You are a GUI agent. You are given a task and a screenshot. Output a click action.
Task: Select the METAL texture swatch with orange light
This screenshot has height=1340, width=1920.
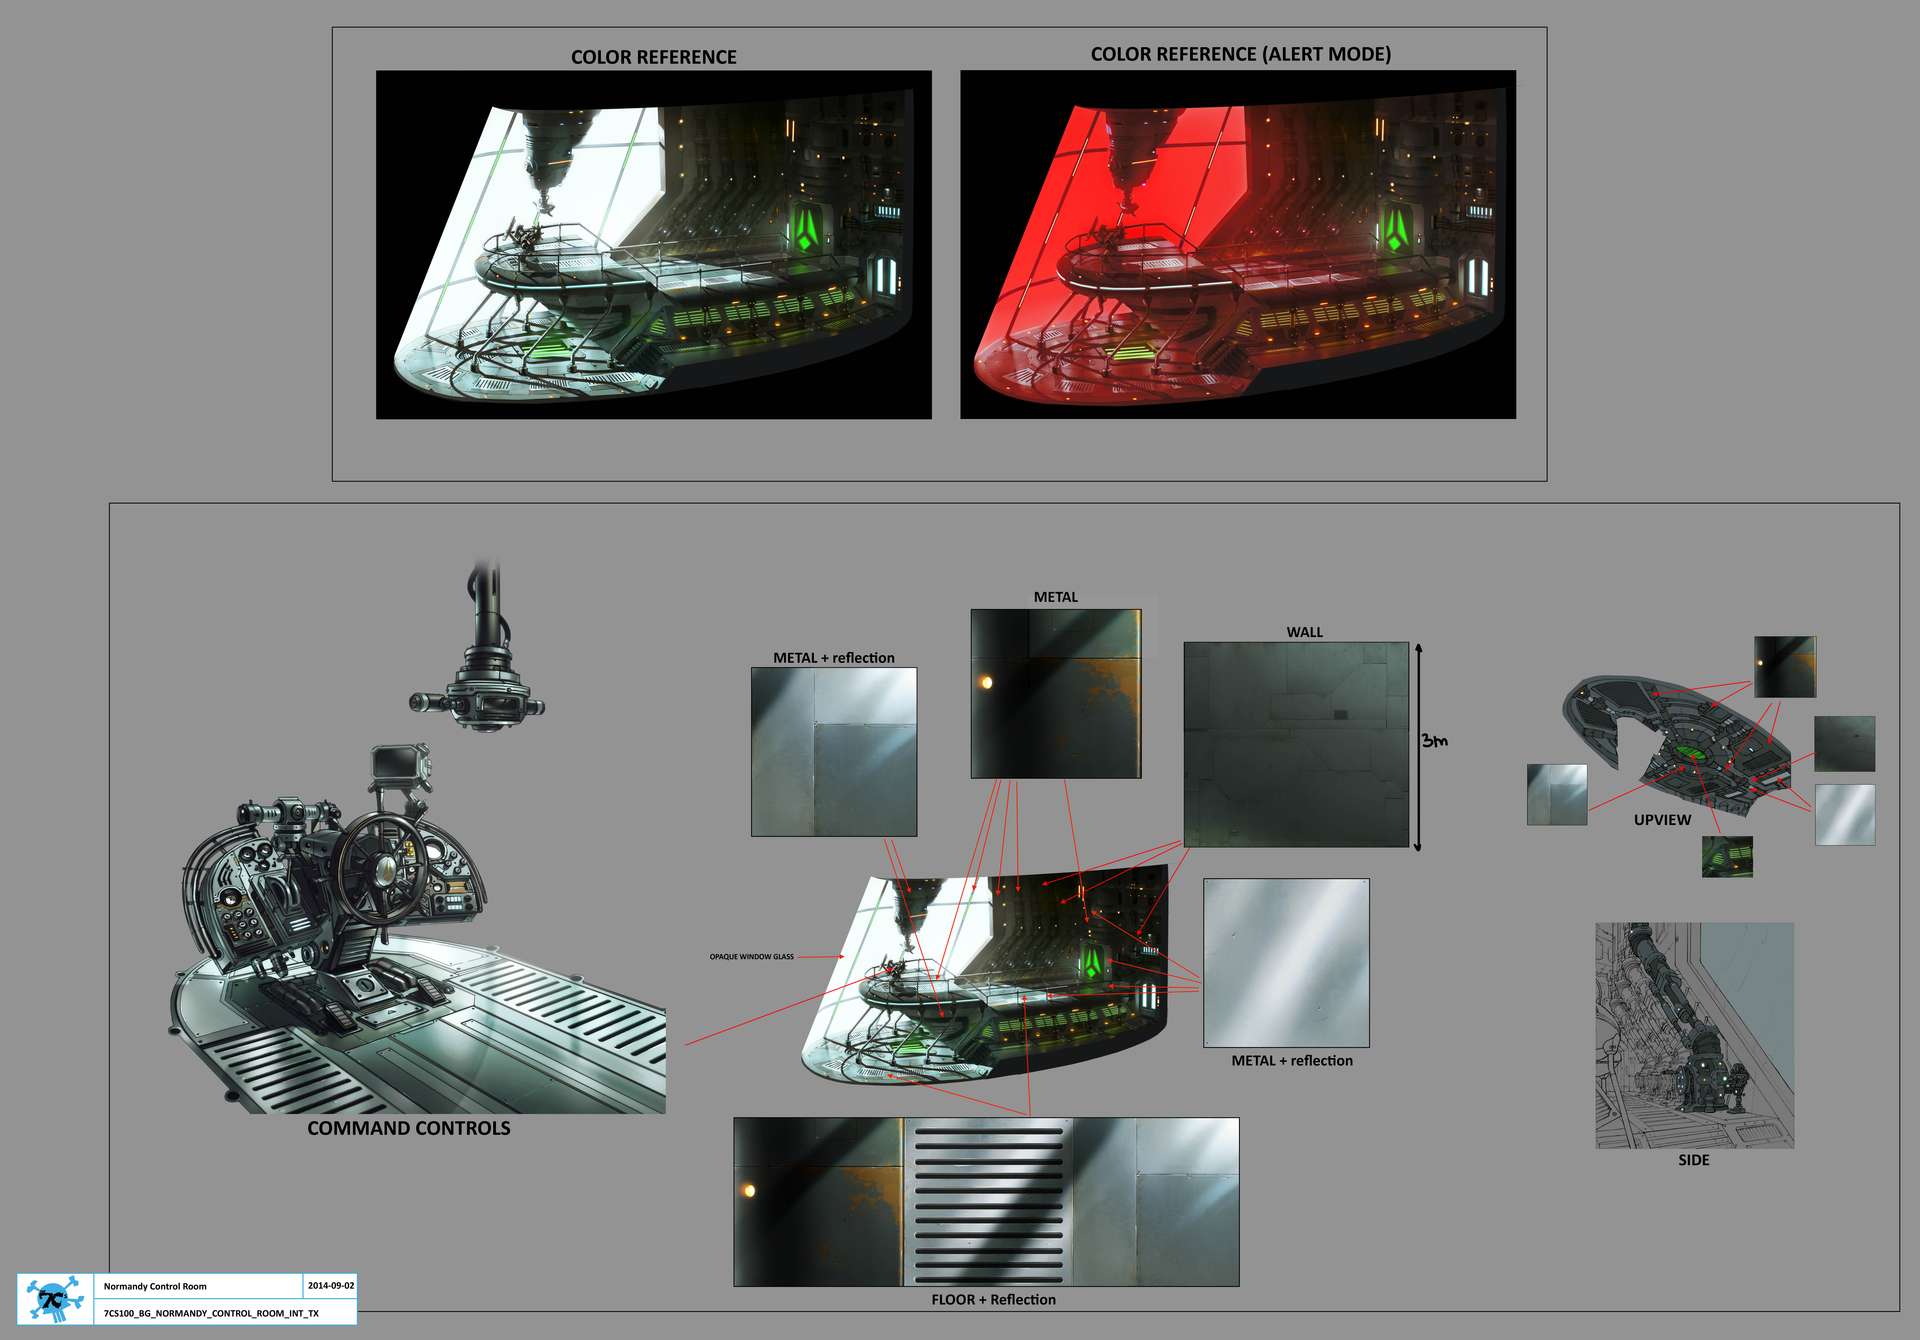[1056, 693]
